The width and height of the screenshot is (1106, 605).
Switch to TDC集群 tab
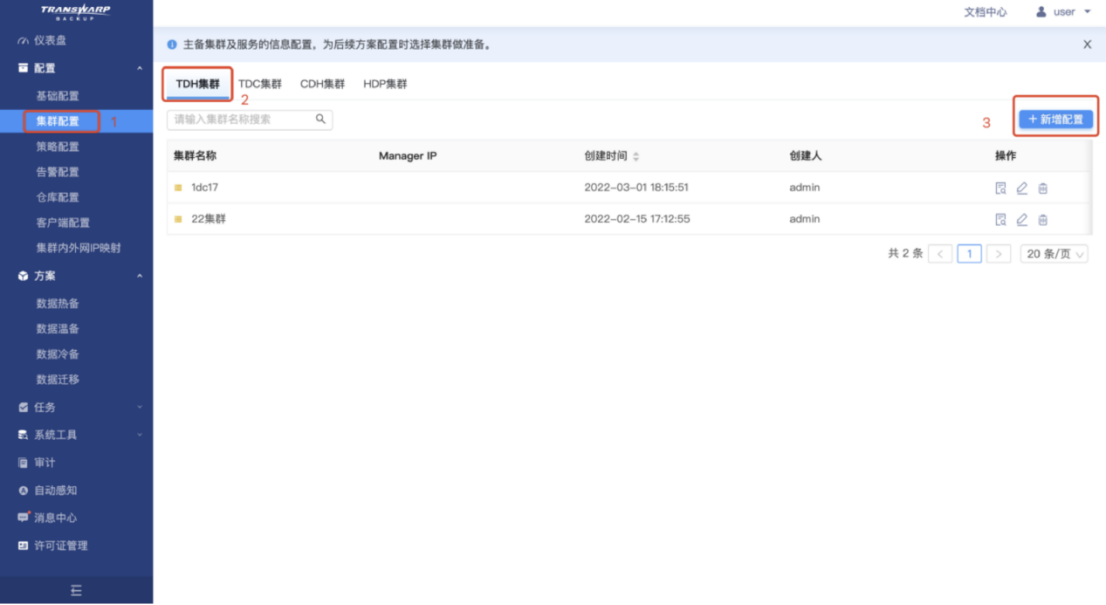(x=260, y=84)
